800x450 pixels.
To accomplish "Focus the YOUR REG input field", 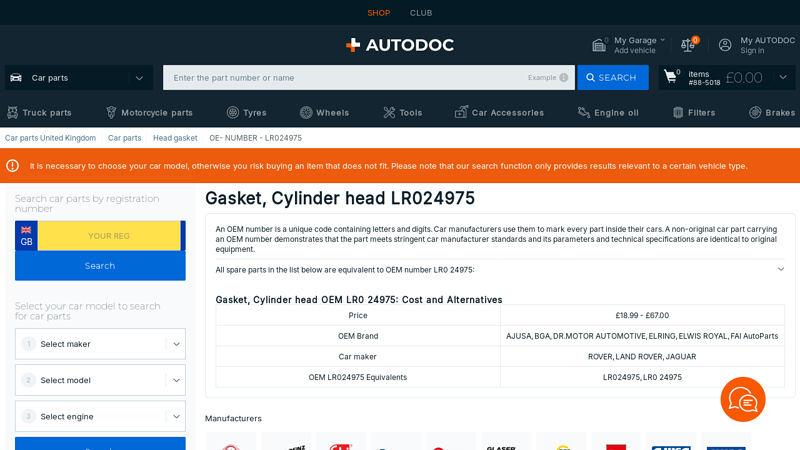I will click(109, 236).
